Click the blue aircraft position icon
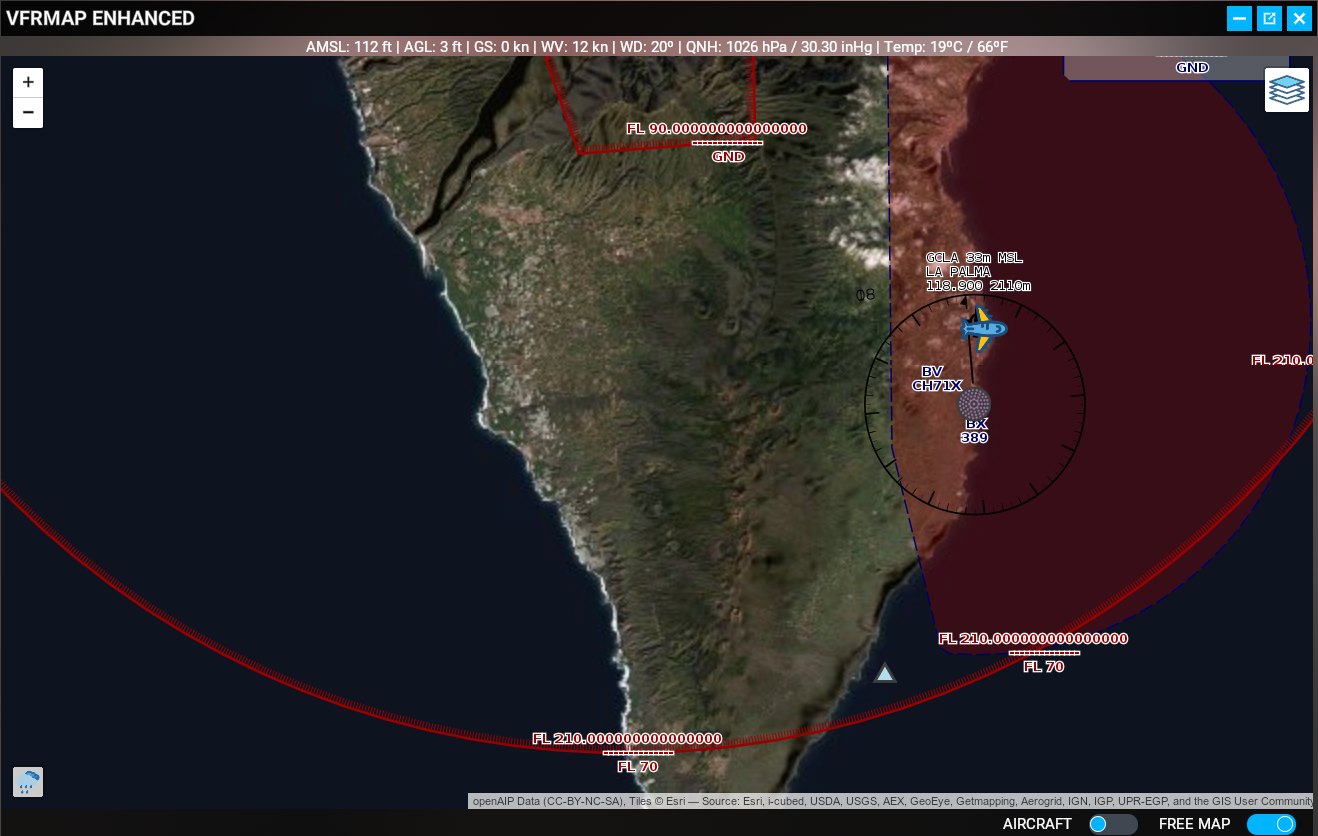 click(983, 328)
